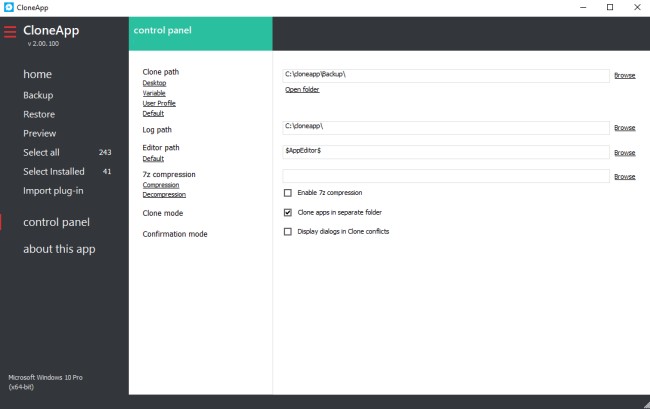Maximize the CloneApp window

coord(610,7)
